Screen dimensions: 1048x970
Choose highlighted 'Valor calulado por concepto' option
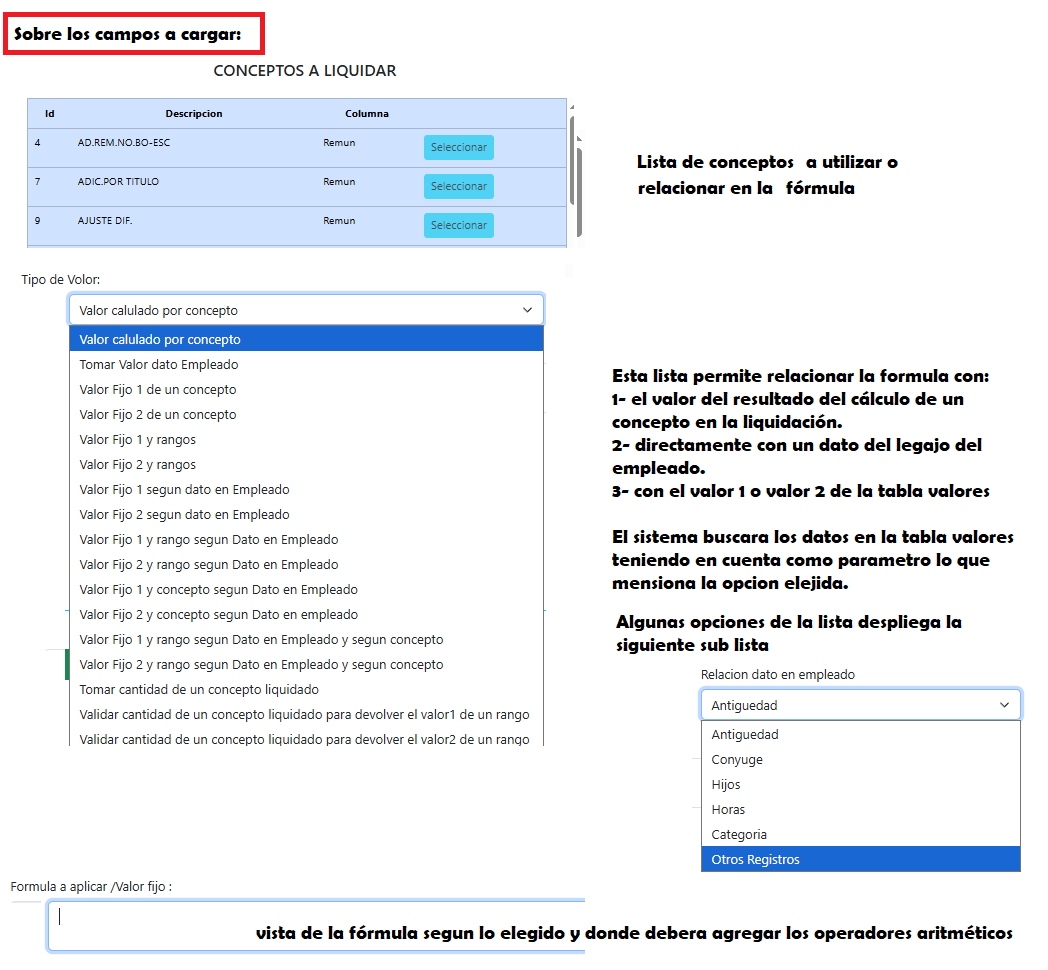306,339
